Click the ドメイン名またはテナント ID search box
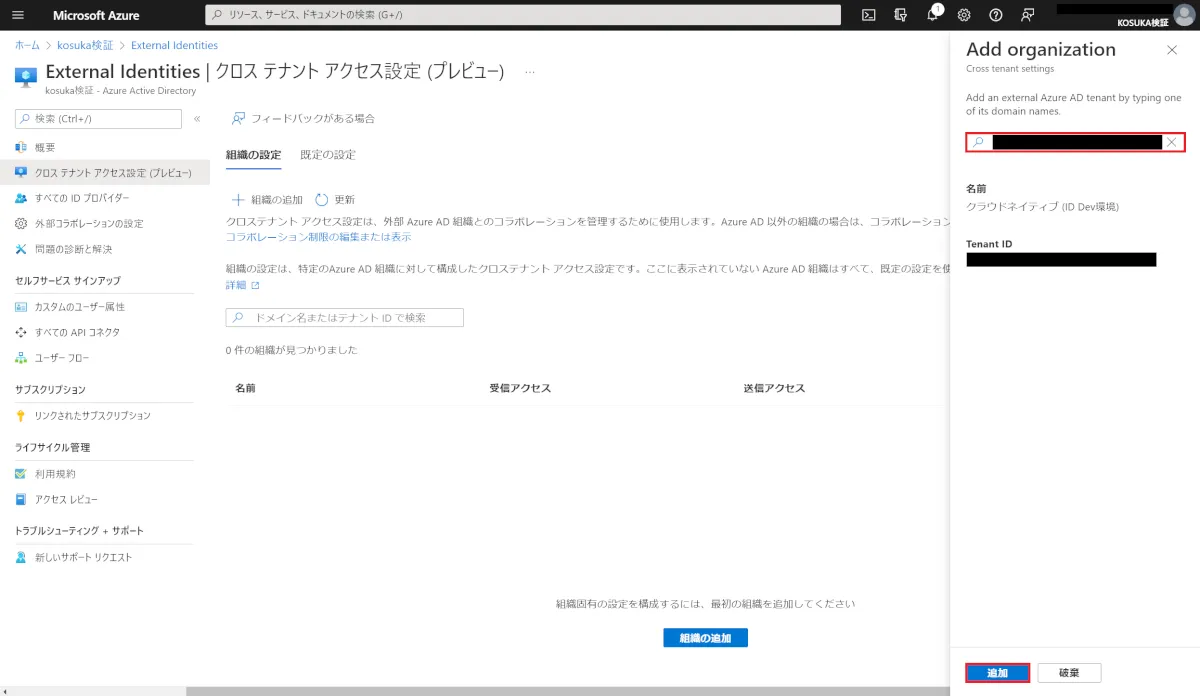 click(345, 317)
